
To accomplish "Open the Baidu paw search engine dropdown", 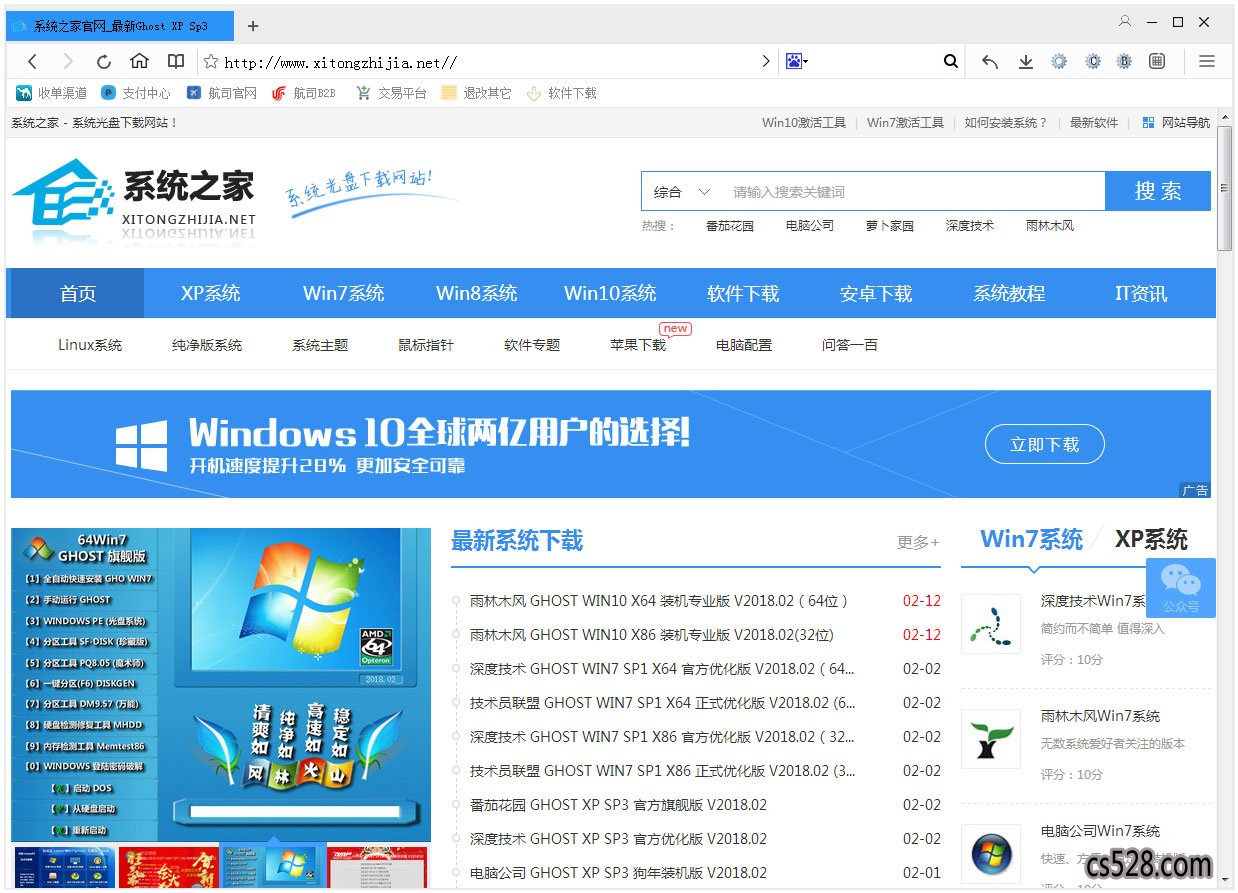I will click(x=797, y=62).
